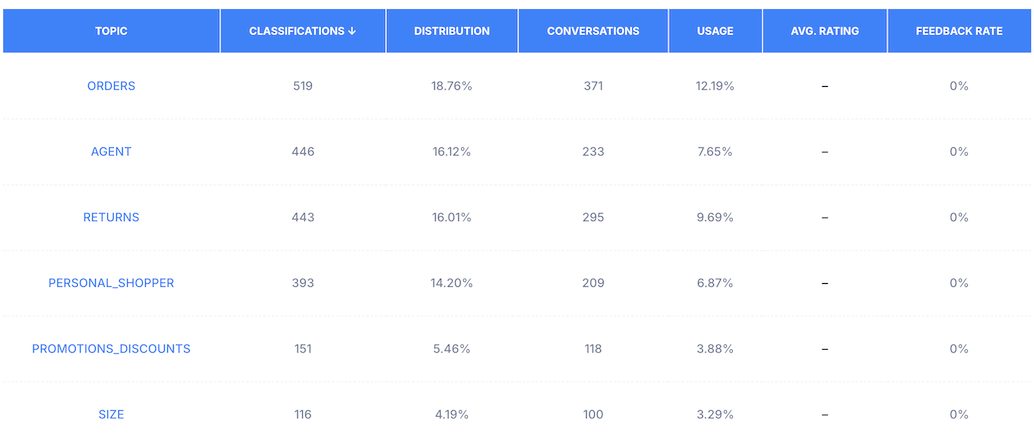Select the 3.29% usage cell

pyautogui.click(x=715, y=414)
